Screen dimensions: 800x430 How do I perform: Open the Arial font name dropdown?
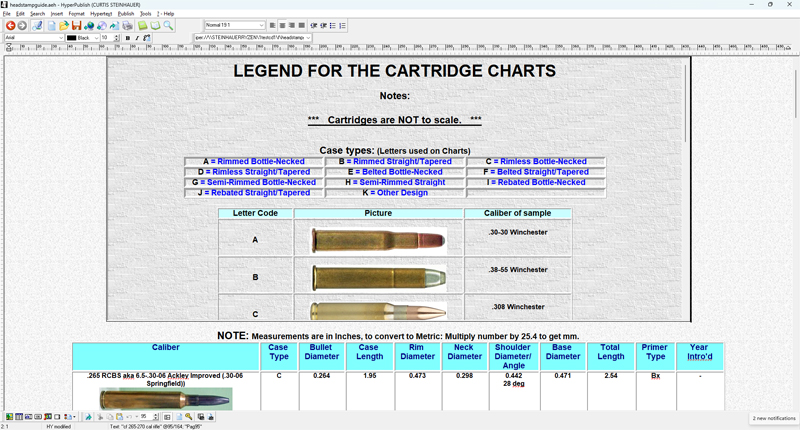point(34,38)
